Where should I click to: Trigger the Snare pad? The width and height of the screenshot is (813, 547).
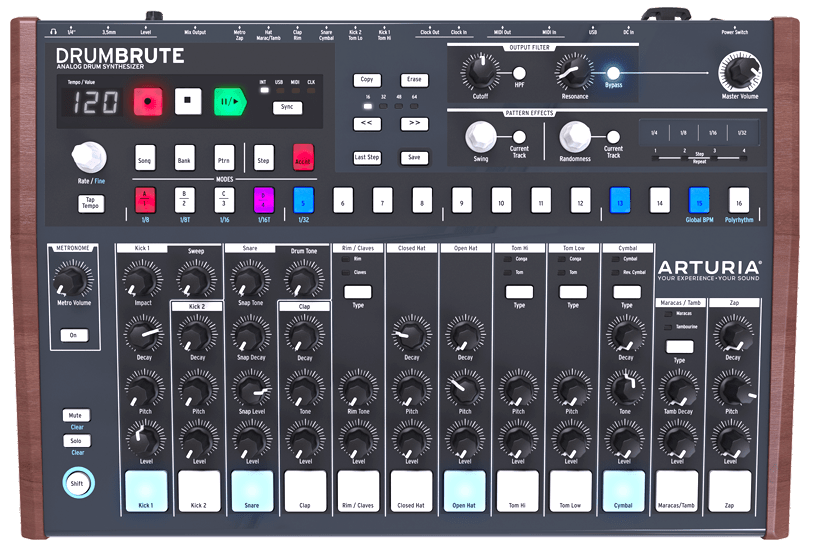(253, 491)
